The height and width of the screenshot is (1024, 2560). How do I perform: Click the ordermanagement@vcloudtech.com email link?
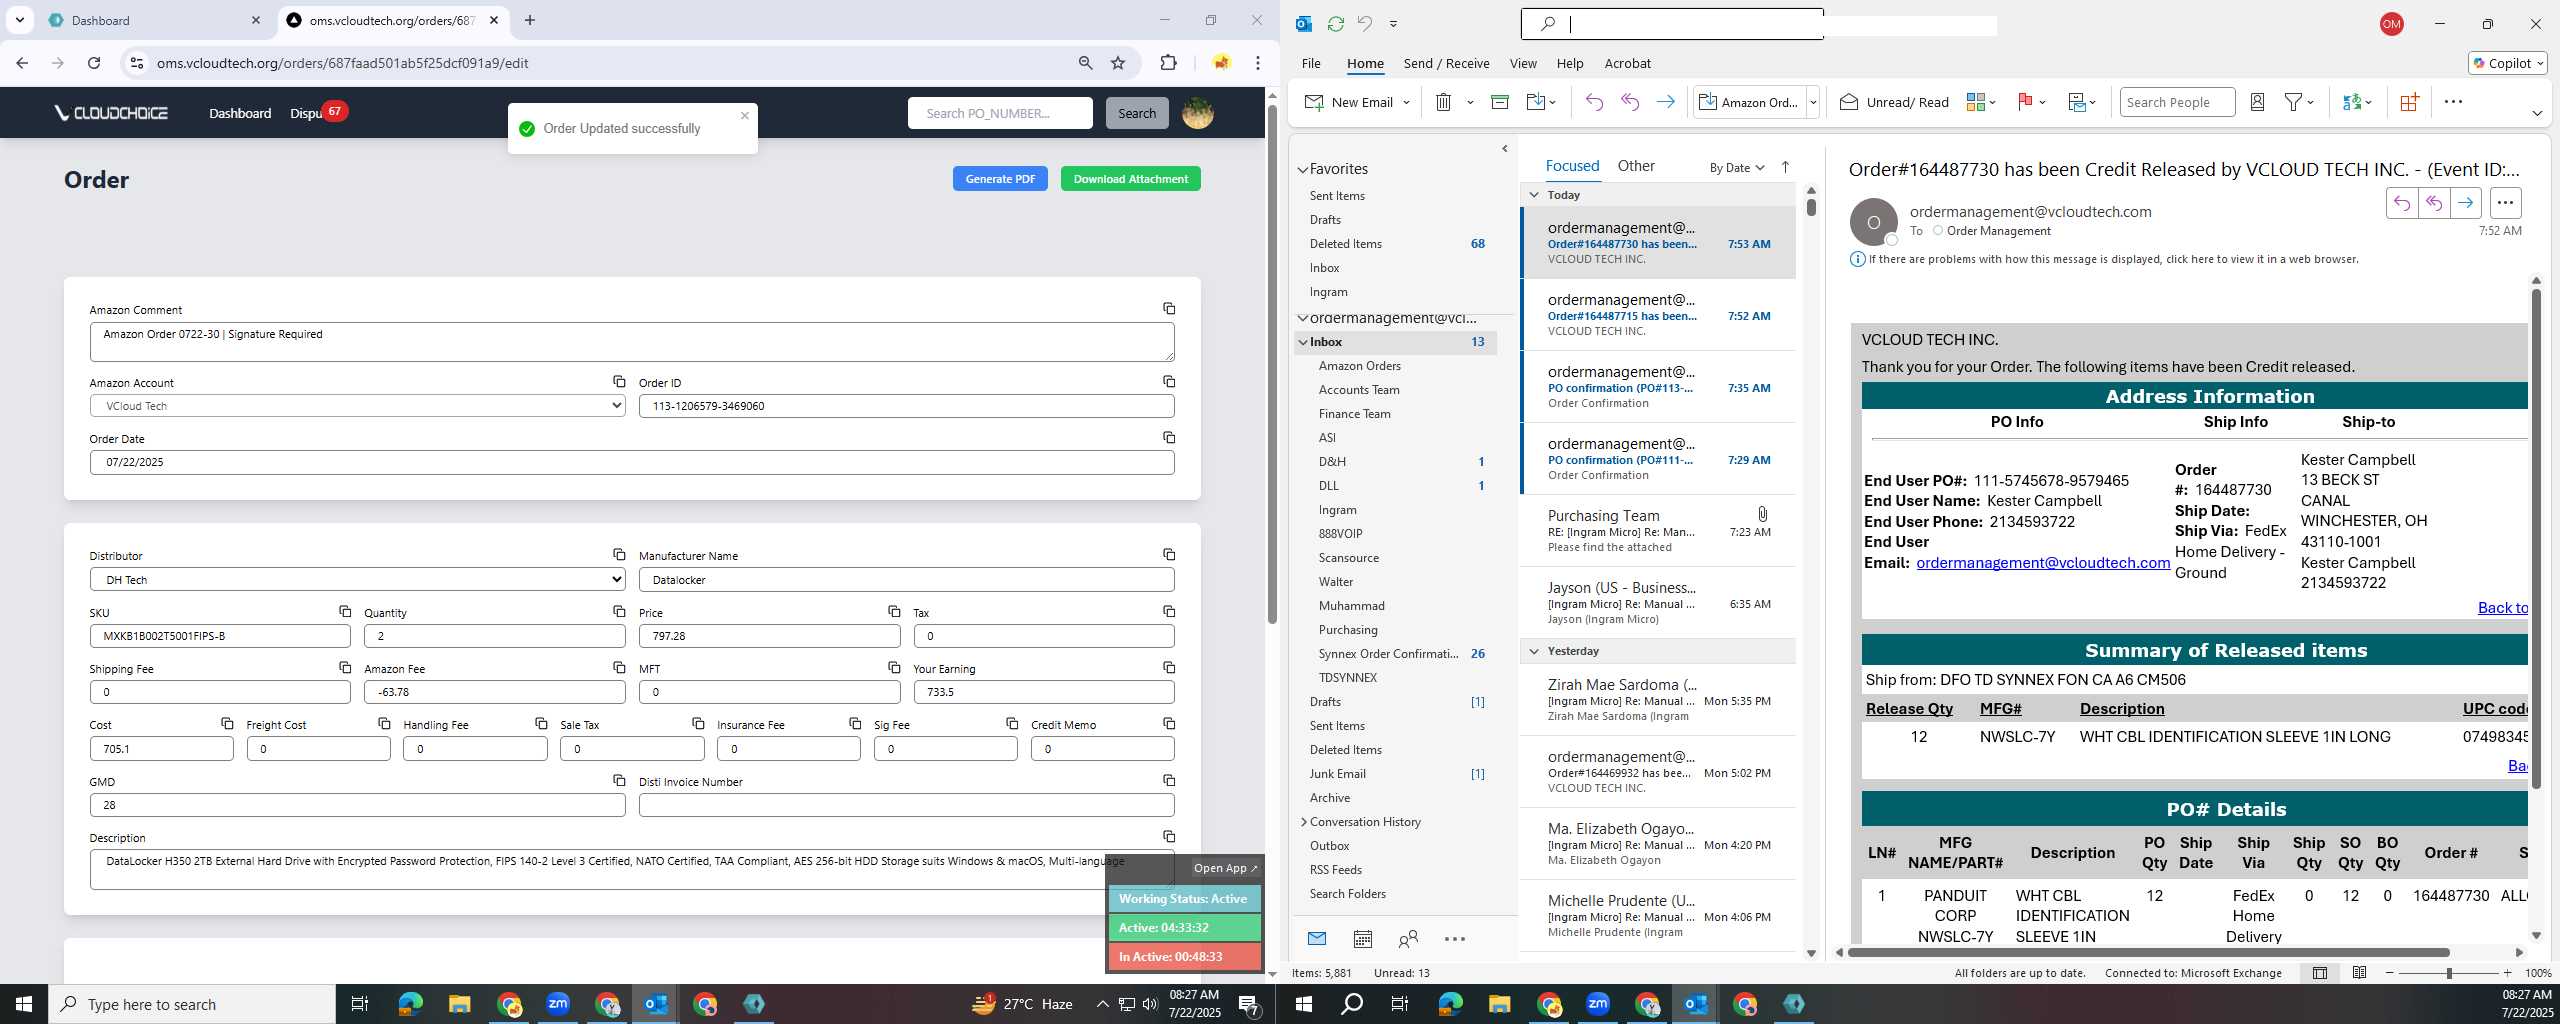coord(2042,563)
